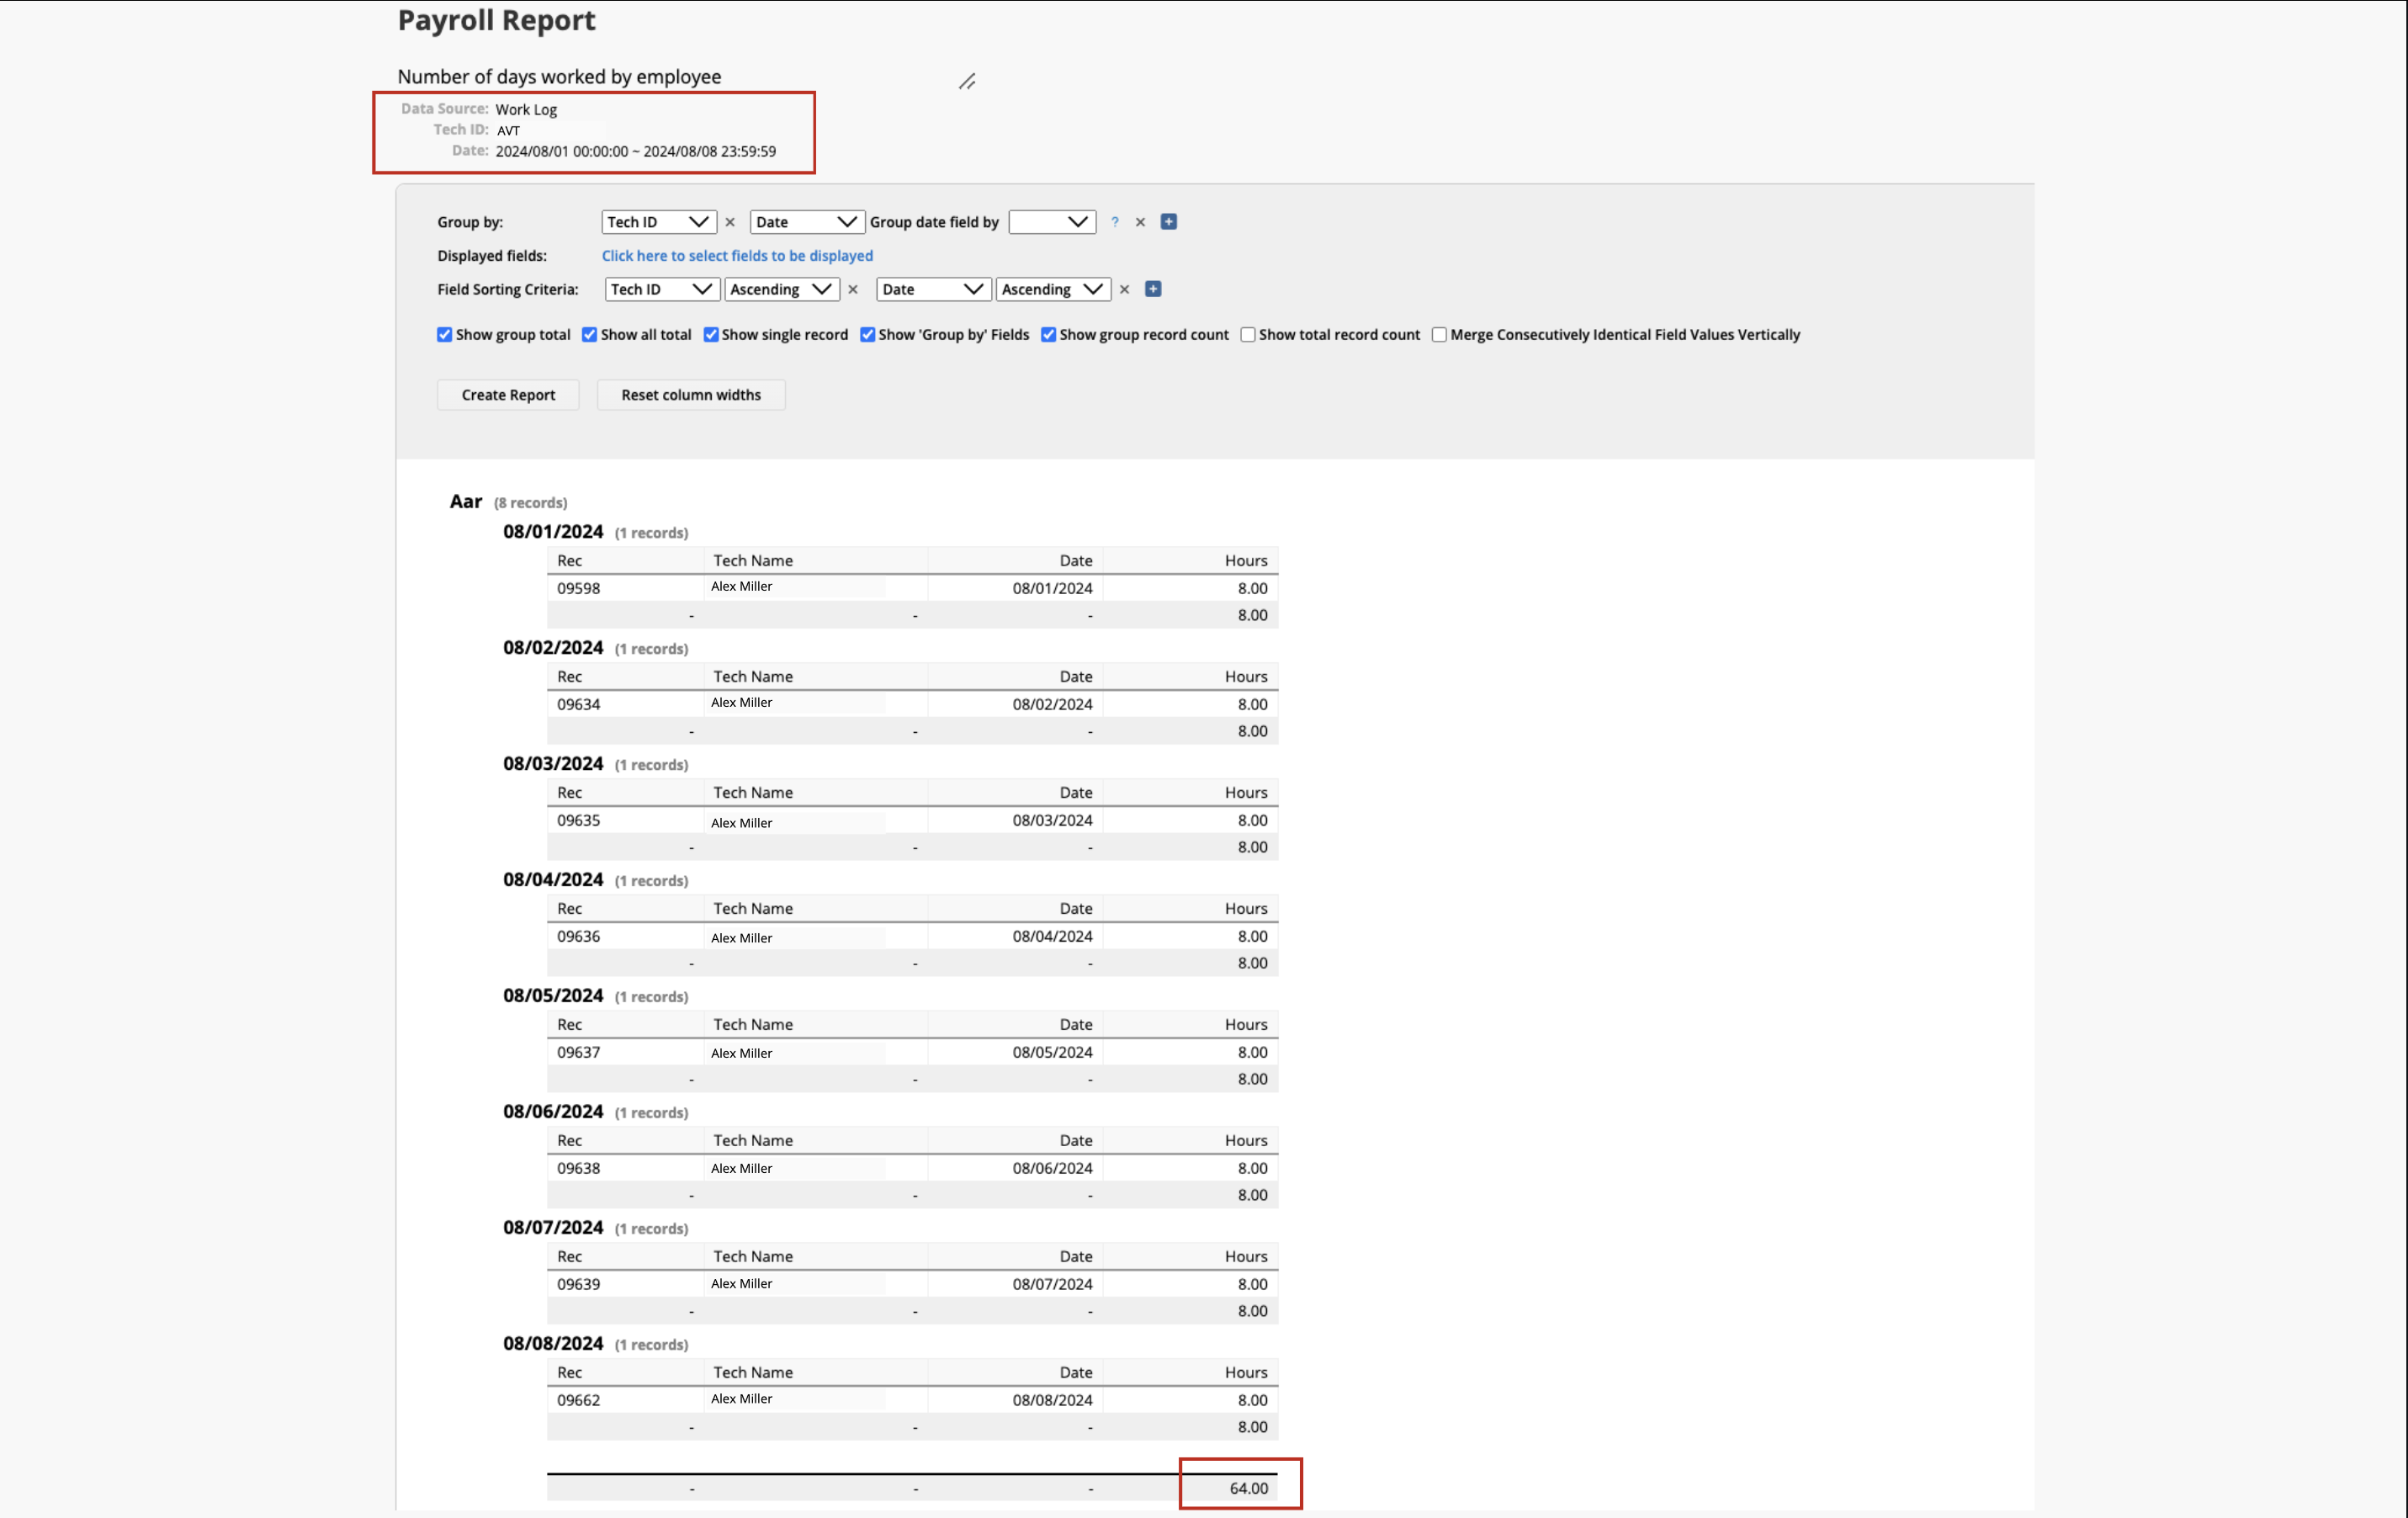Remove the Tech ID sorting criterion
The height and width of the screenshot is (1518, 2408).
(853, 289)
